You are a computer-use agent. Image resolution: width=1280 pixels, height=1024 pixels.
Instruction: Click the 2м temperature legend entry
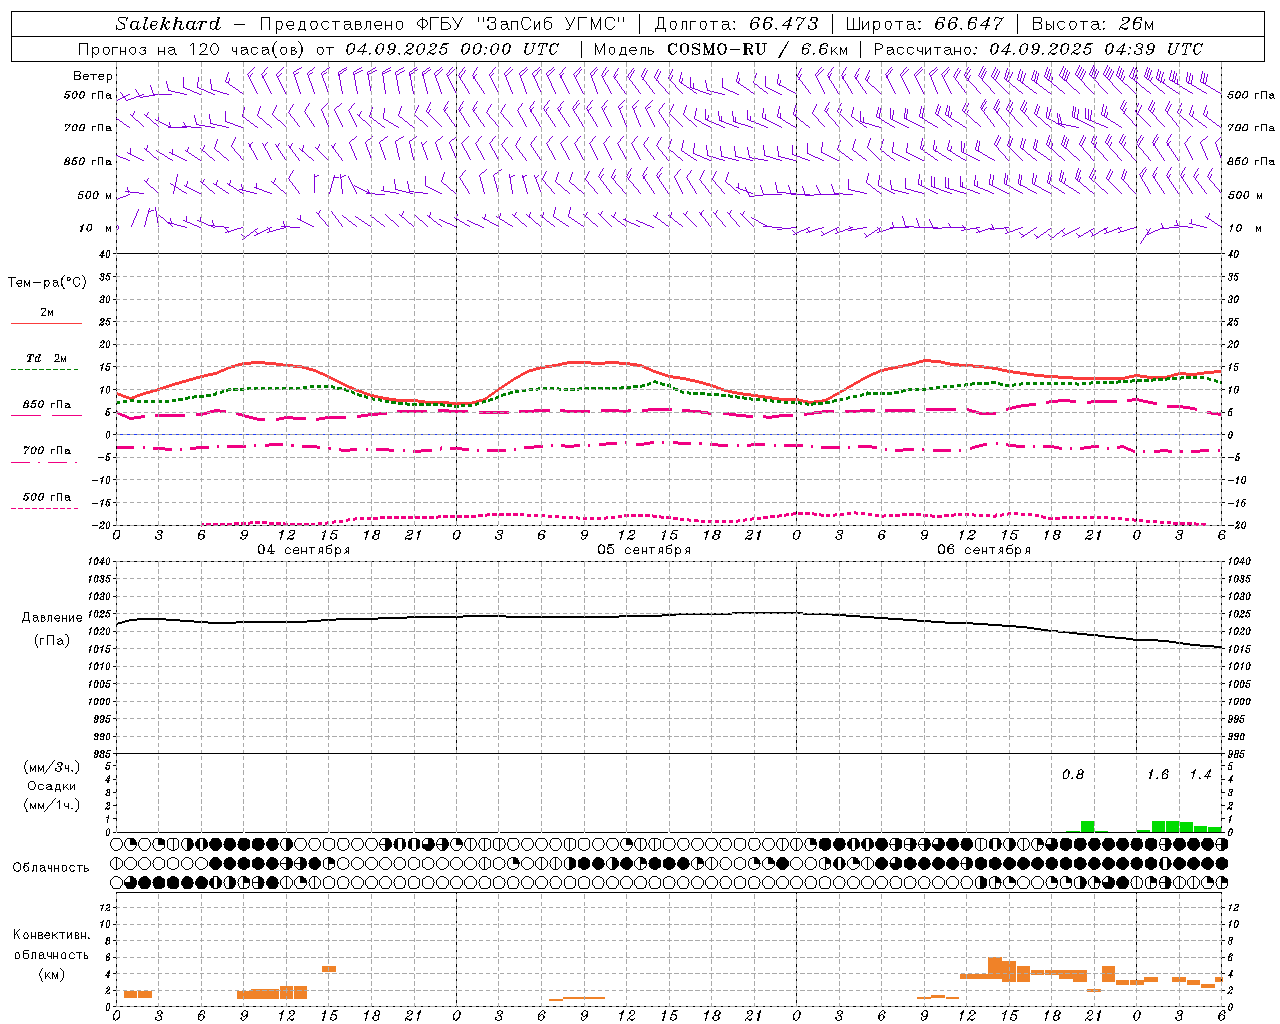[x=47, y=313]
